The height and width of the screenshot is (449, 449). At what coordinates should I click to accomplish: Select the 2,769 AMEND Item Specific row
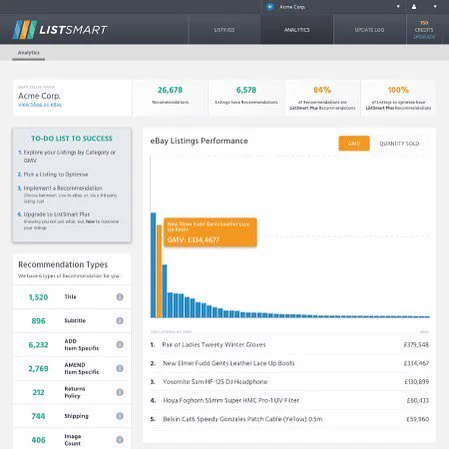pyautogui.click(x=72, y=368)
